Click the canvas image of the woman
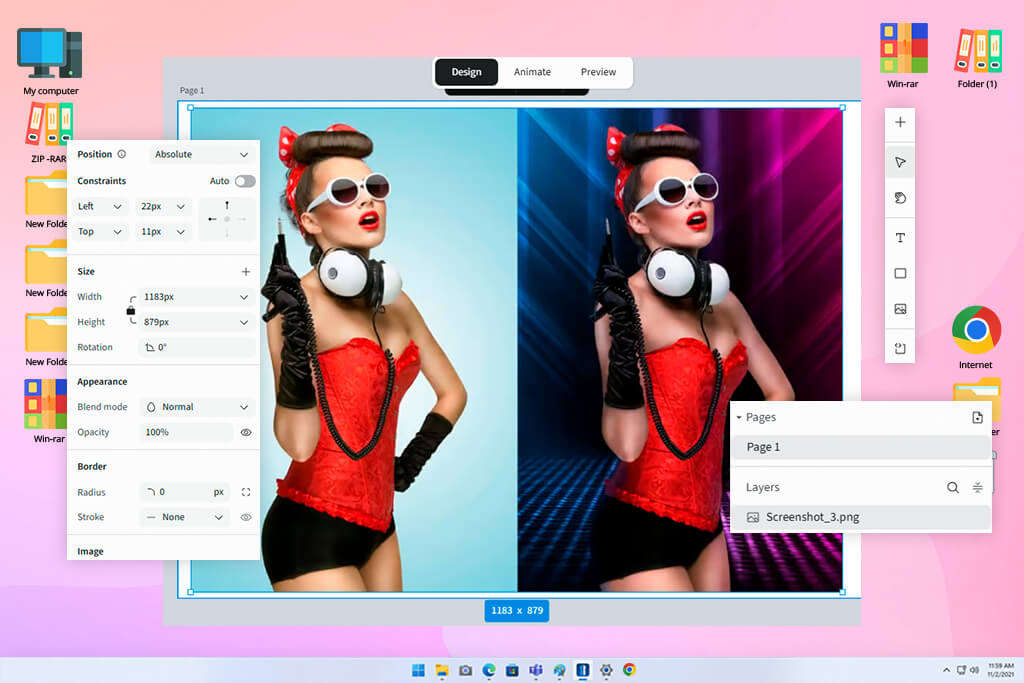This screenshot has height=683, width=1024. [517, 350]
